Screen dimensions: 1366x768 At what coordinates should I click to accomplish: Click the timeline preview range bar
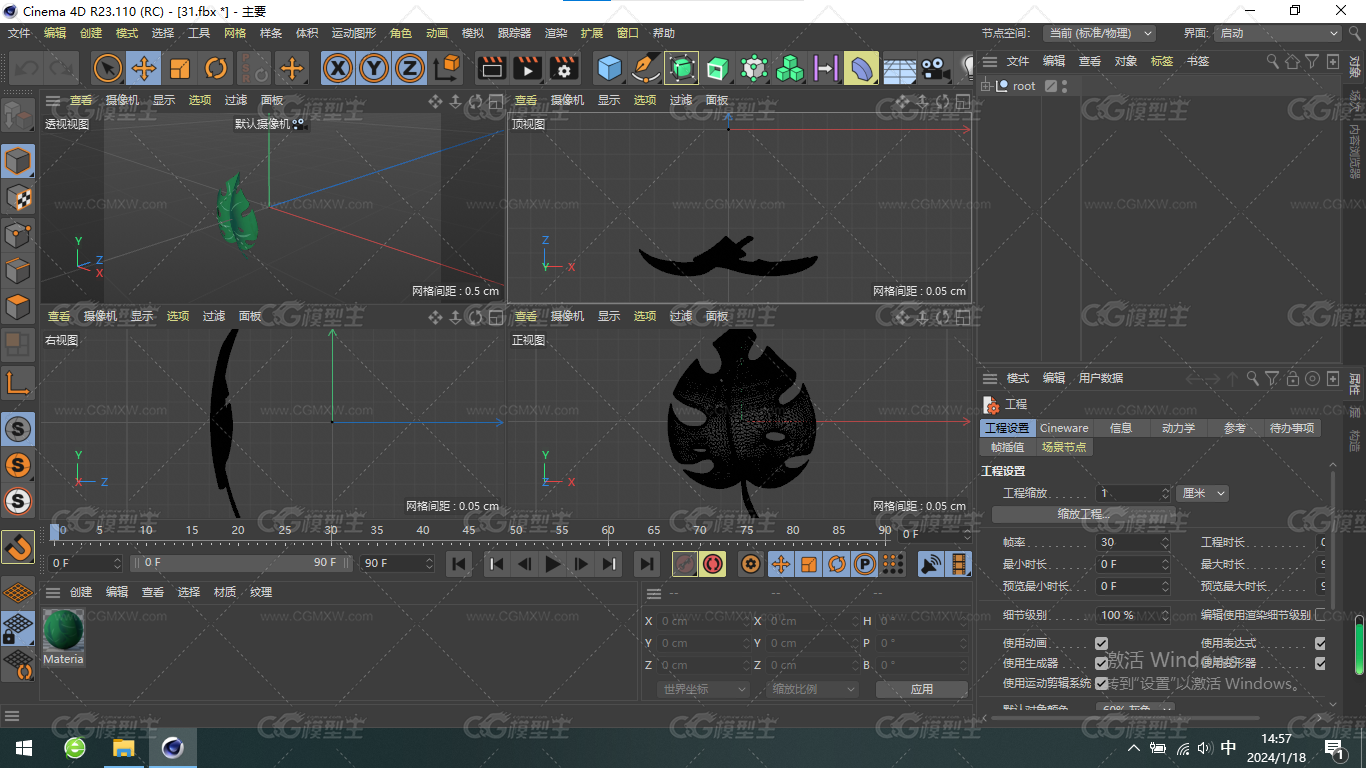(x=242, y=563)
